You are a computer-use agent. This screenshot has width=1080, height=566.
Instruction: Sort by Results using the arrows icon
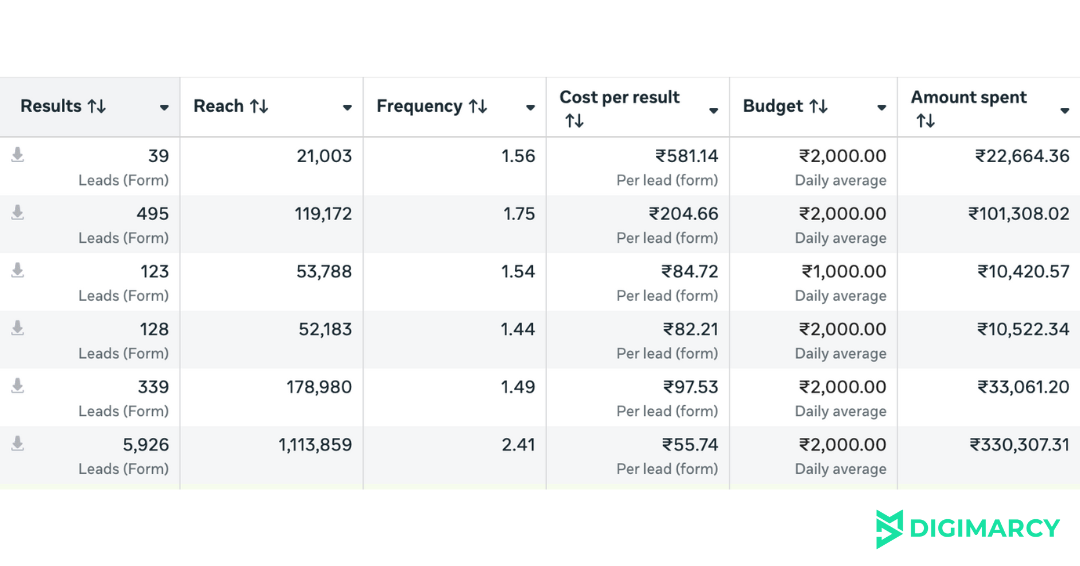tap(97, 107)
